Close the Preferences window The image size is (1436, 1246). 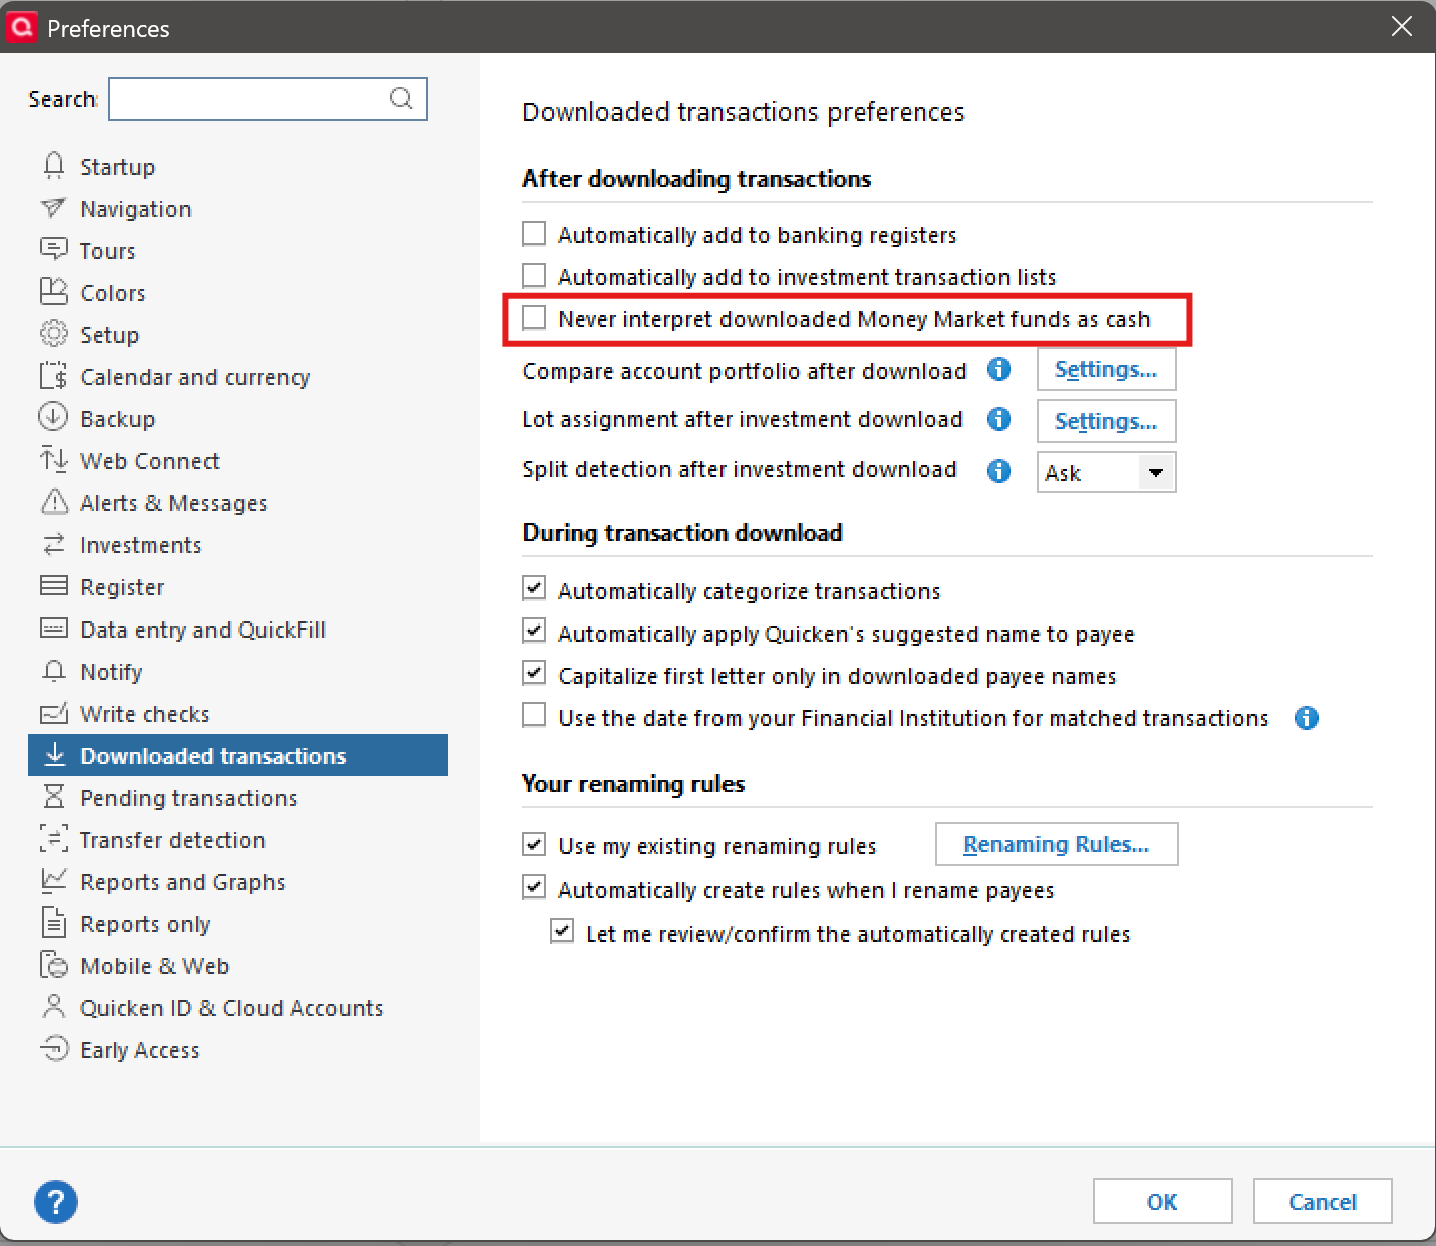(1402, 26)
